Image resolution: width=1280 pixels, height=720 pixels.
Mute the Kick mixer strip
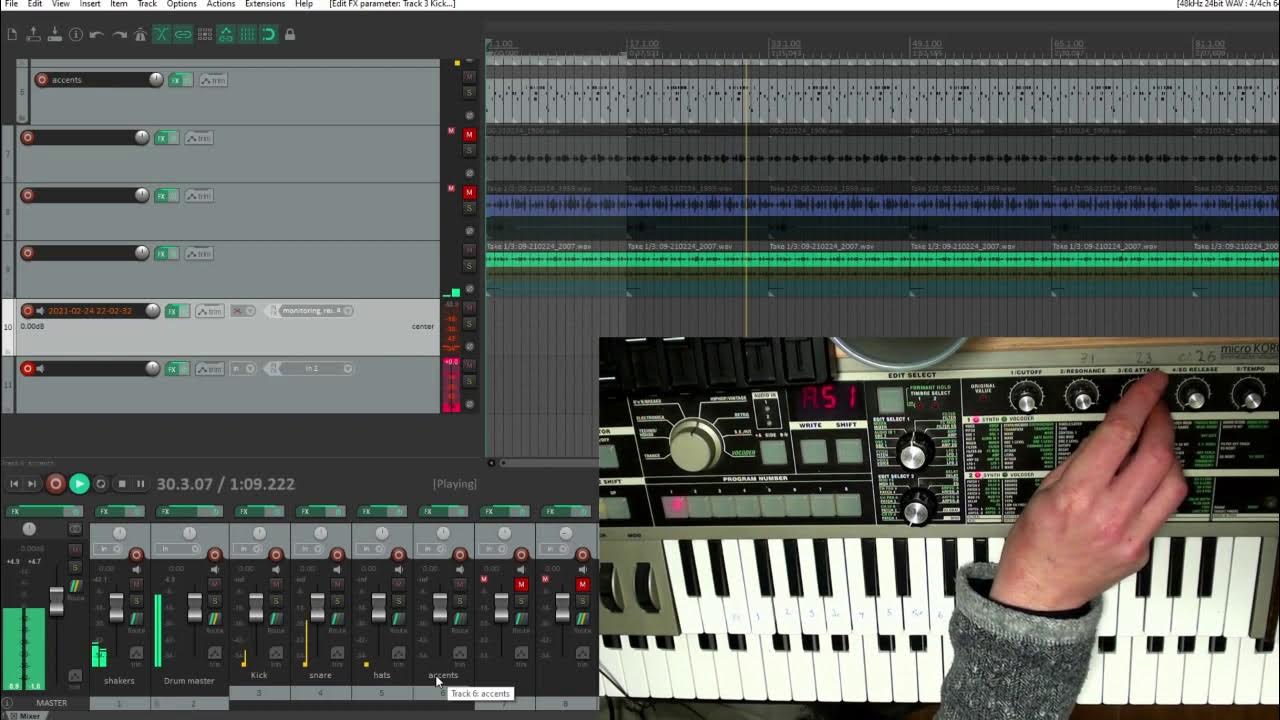pos(276,584)
